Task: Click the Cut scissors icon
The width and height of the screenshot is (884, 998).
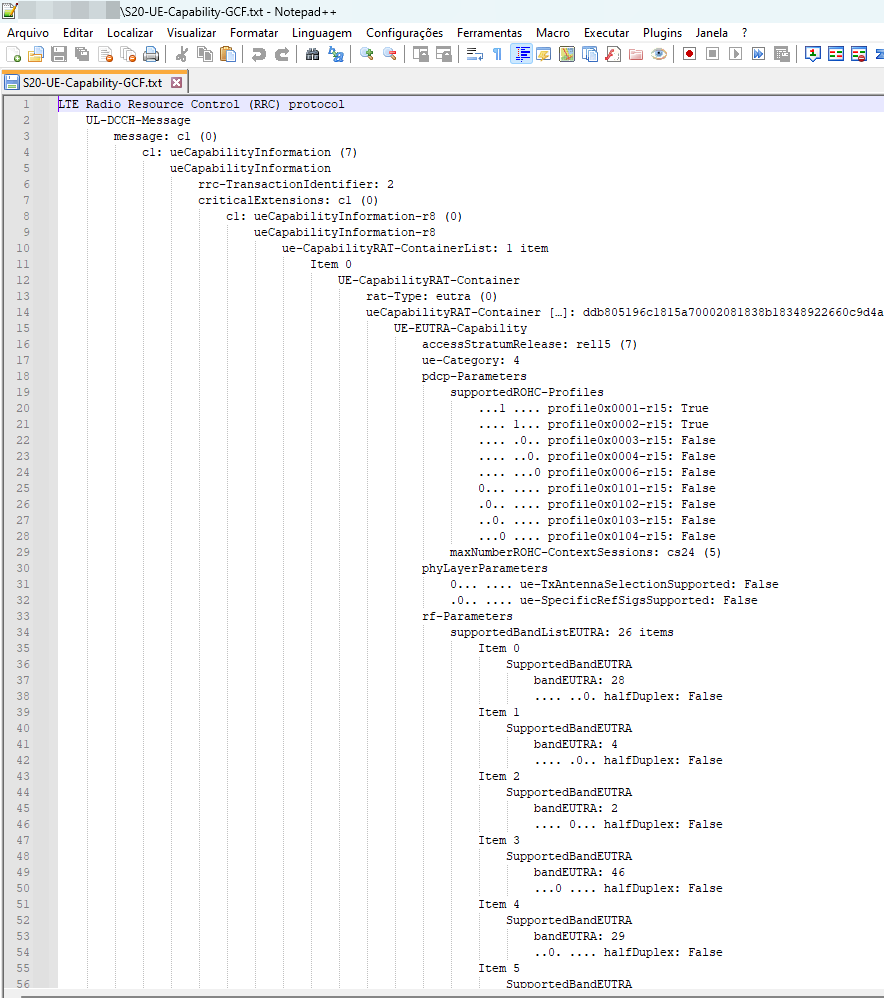Action: pos(181,55)
